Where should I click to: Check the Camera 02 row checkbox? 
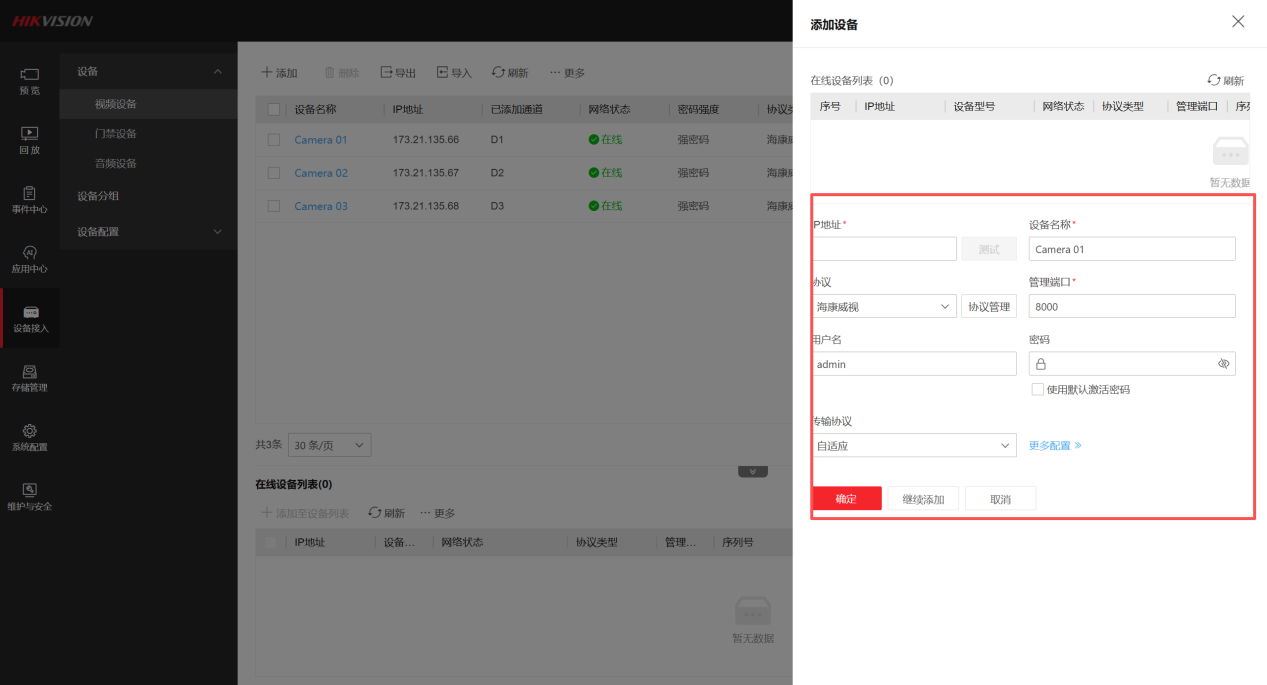coord(274,173)
